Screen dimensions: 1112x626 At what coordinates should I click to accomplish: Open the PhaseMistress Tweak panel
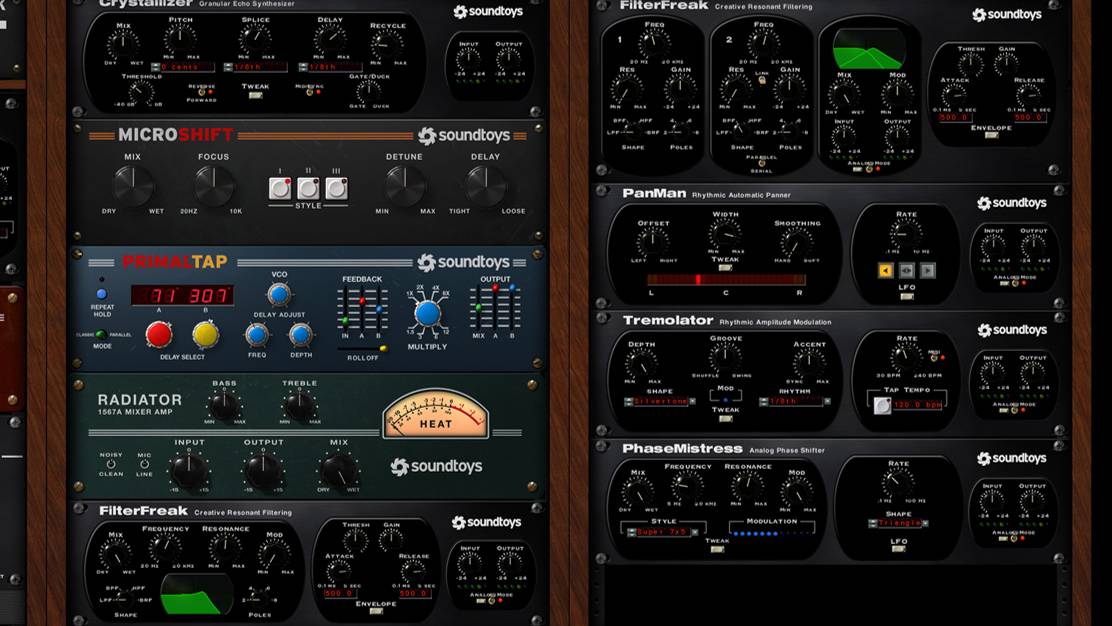(717, 549)
